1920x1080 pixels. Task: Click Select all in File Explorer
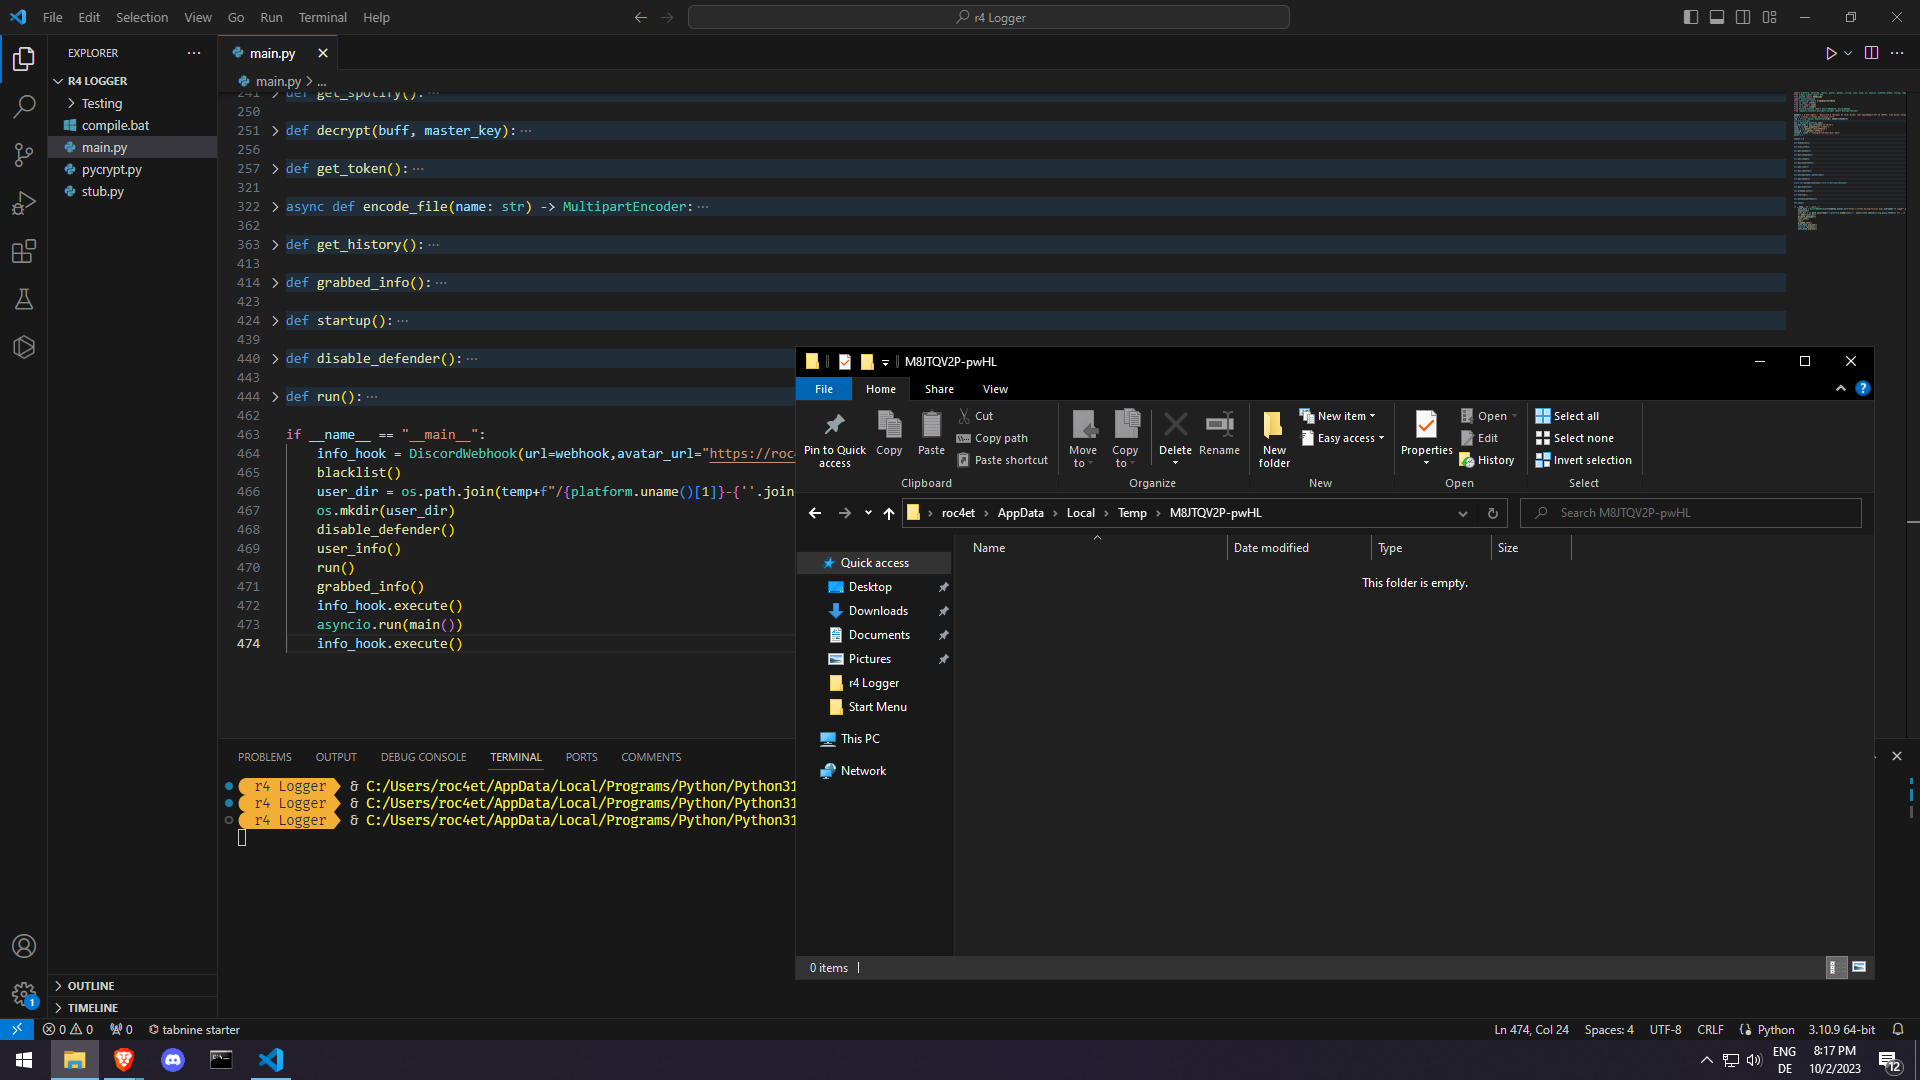click(1567, 416)
